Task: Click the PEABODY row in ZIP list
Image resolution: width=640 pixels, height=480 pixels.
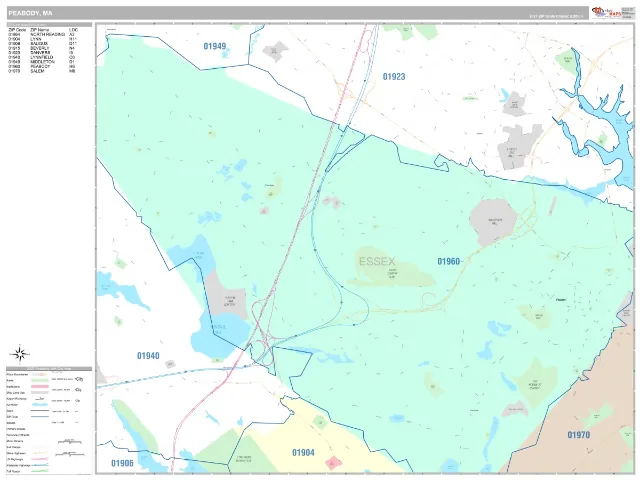Action: pos(42,67)
